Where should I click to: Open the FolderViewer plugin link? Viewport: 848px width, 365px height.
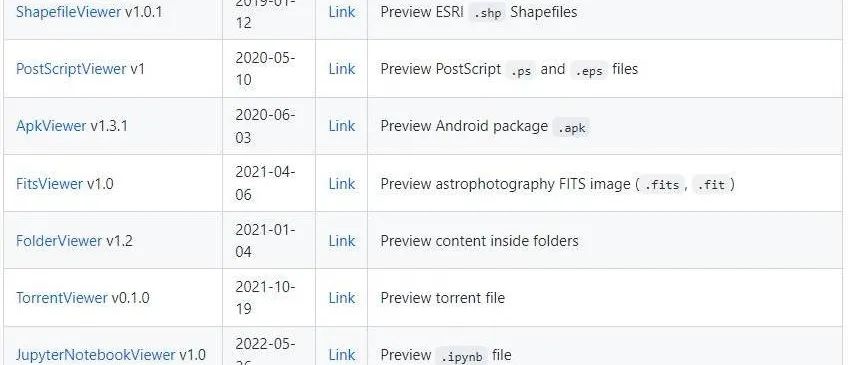point(59,241)
